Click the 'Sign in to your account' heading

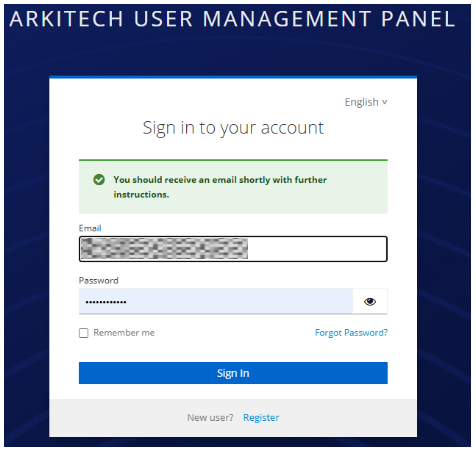pyautogui.click(x=233, y=128)
